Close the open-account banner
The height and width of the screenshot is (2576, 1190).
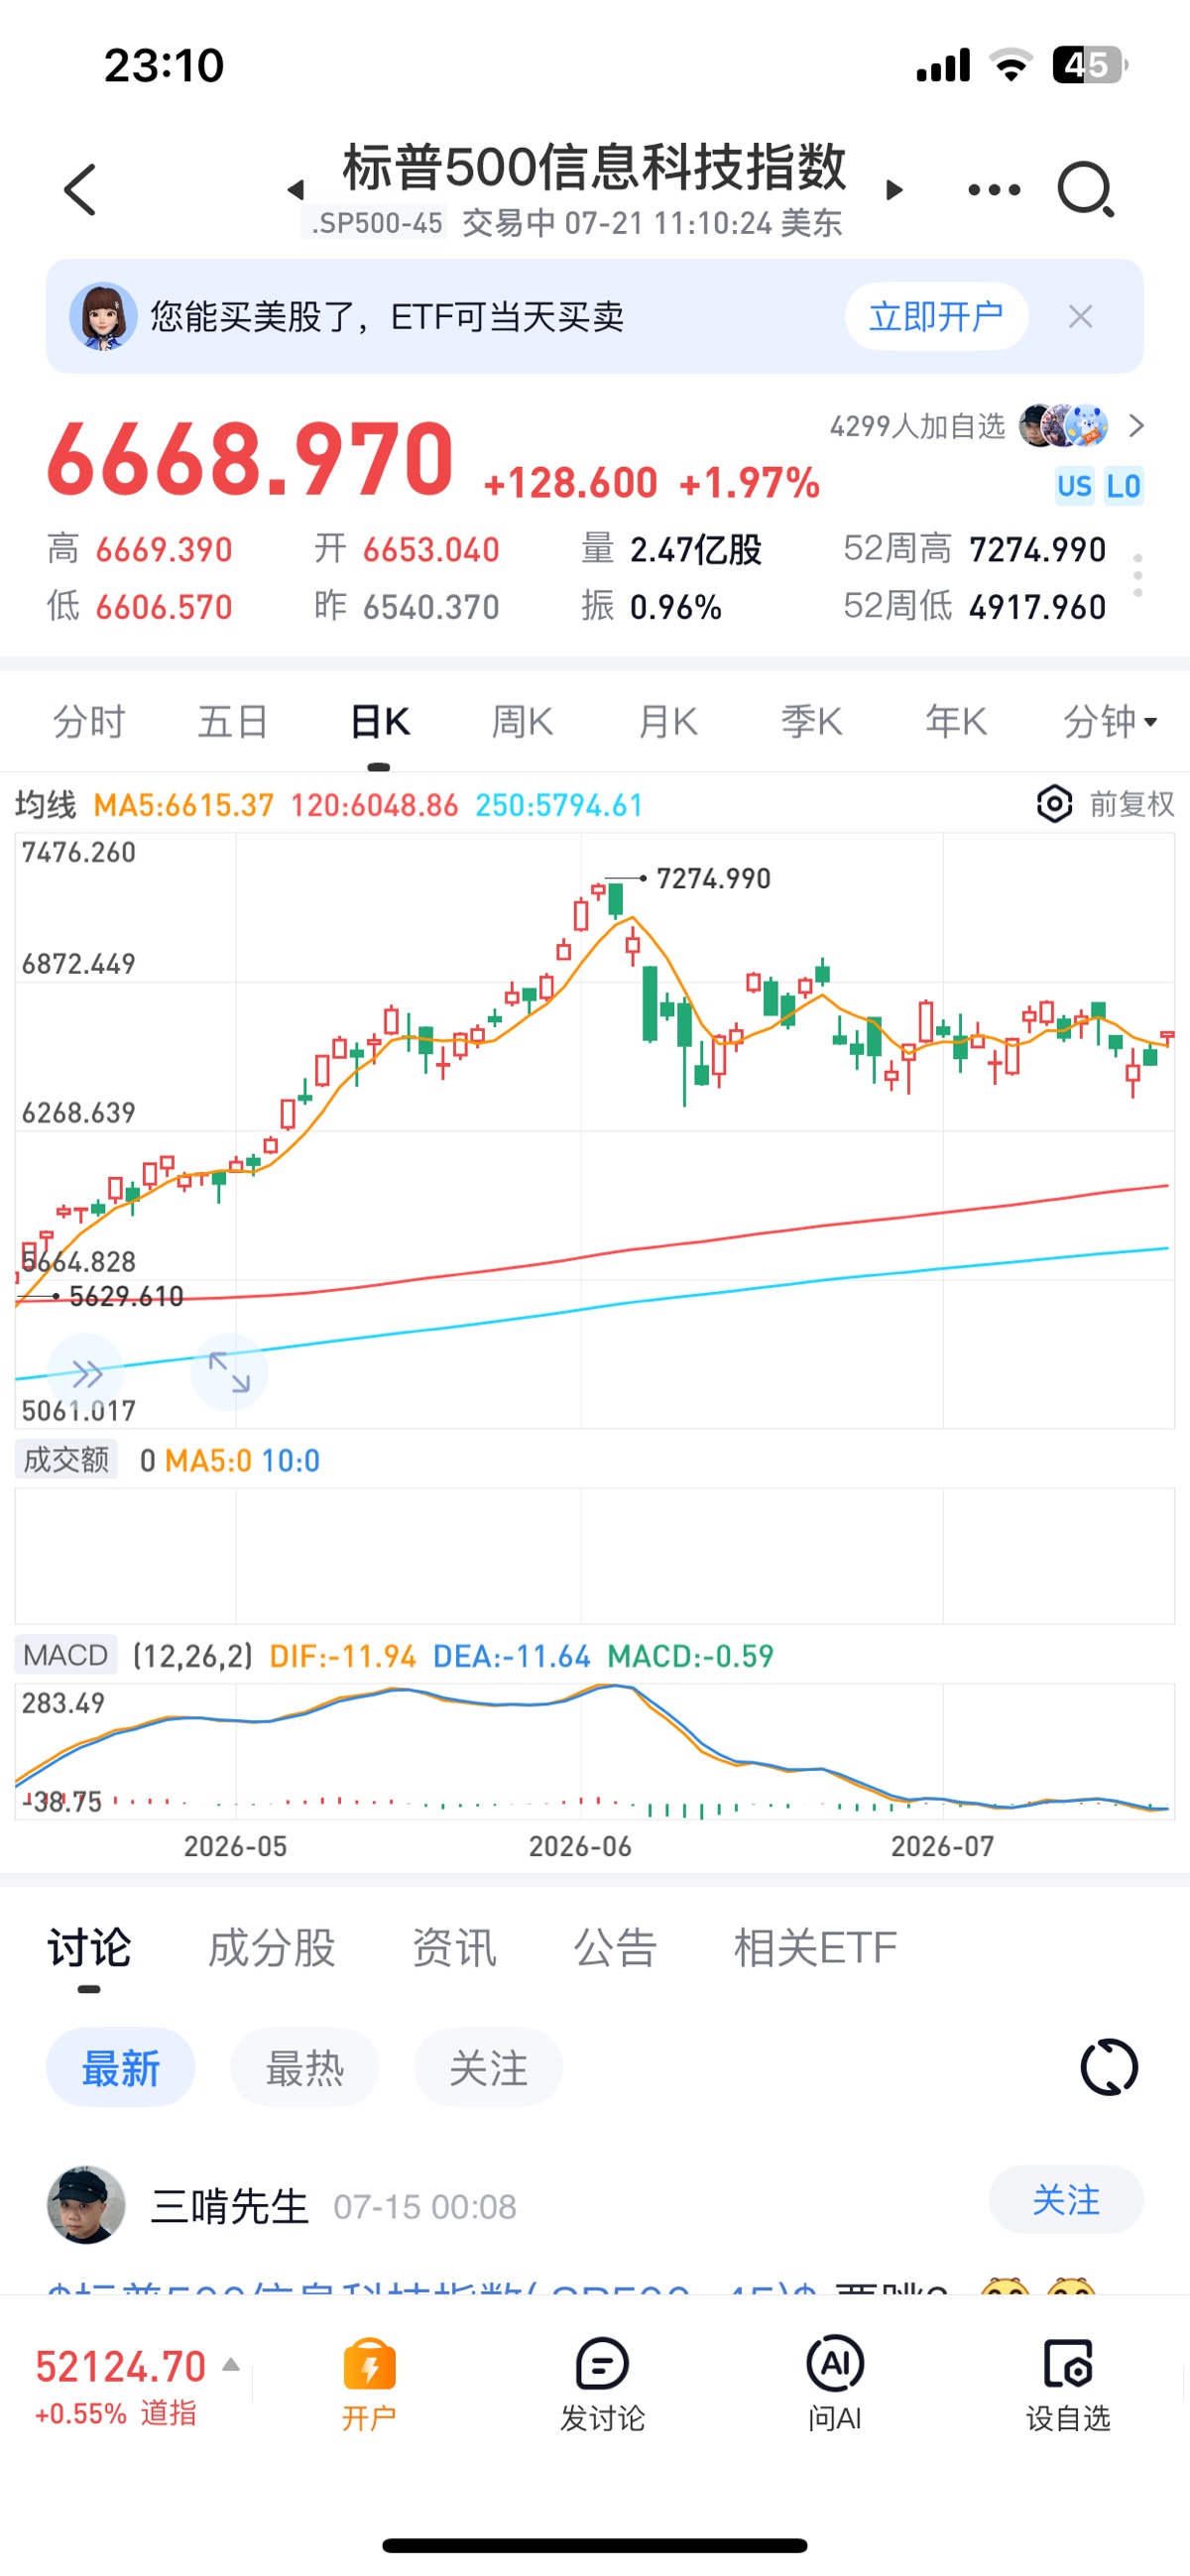(x=1080, y=316)
